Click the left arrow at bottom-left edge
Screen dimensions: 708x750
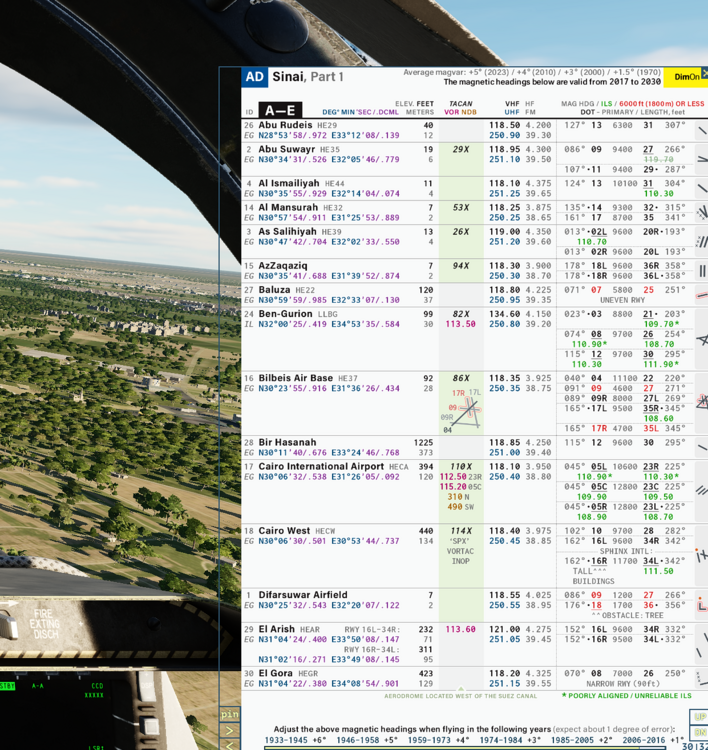230,744
